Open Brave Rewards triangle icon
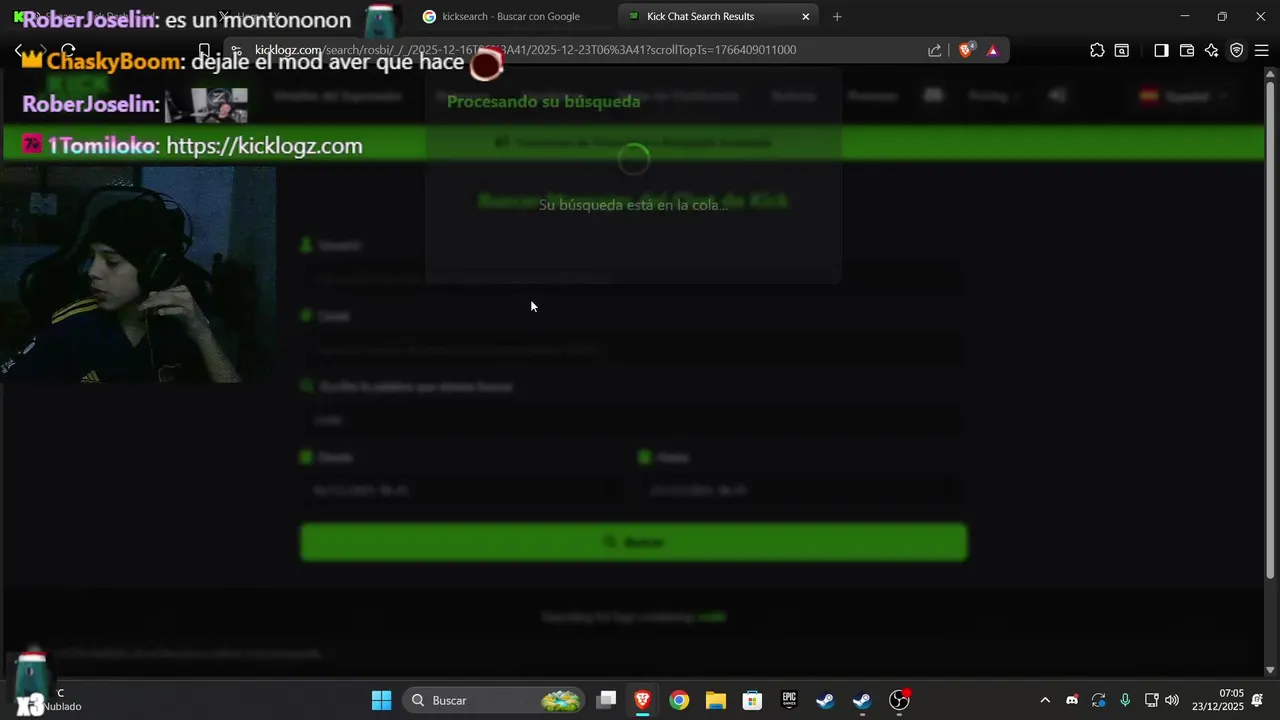The width and height of the screenshot is (1280, 720). (993, 50)
